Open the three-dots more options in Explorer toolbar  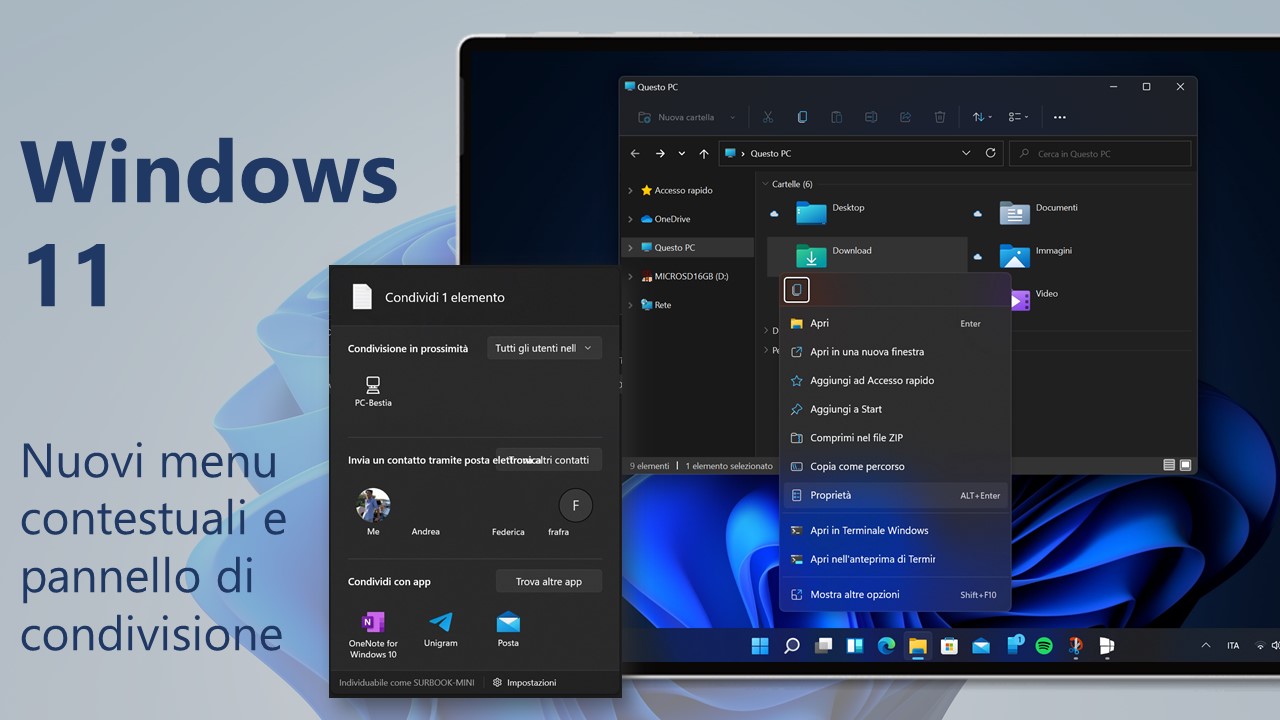pyautogui.click(x=1060, y=117)
